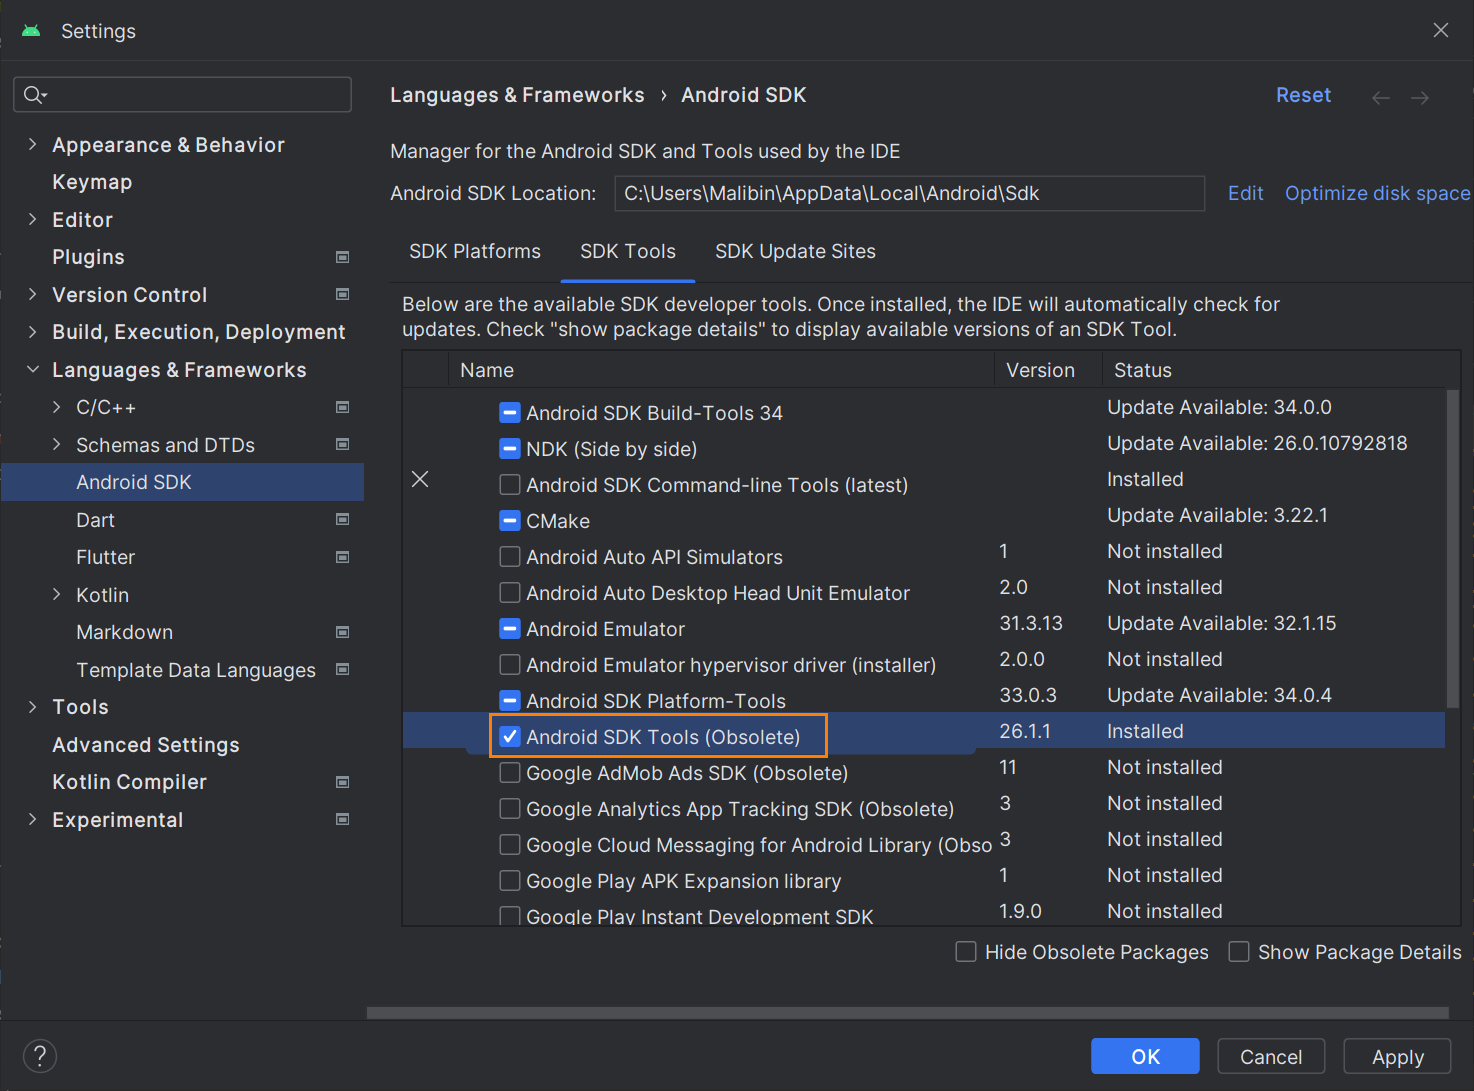Click Edit link for SDK location

click(x=1245, y=193)
